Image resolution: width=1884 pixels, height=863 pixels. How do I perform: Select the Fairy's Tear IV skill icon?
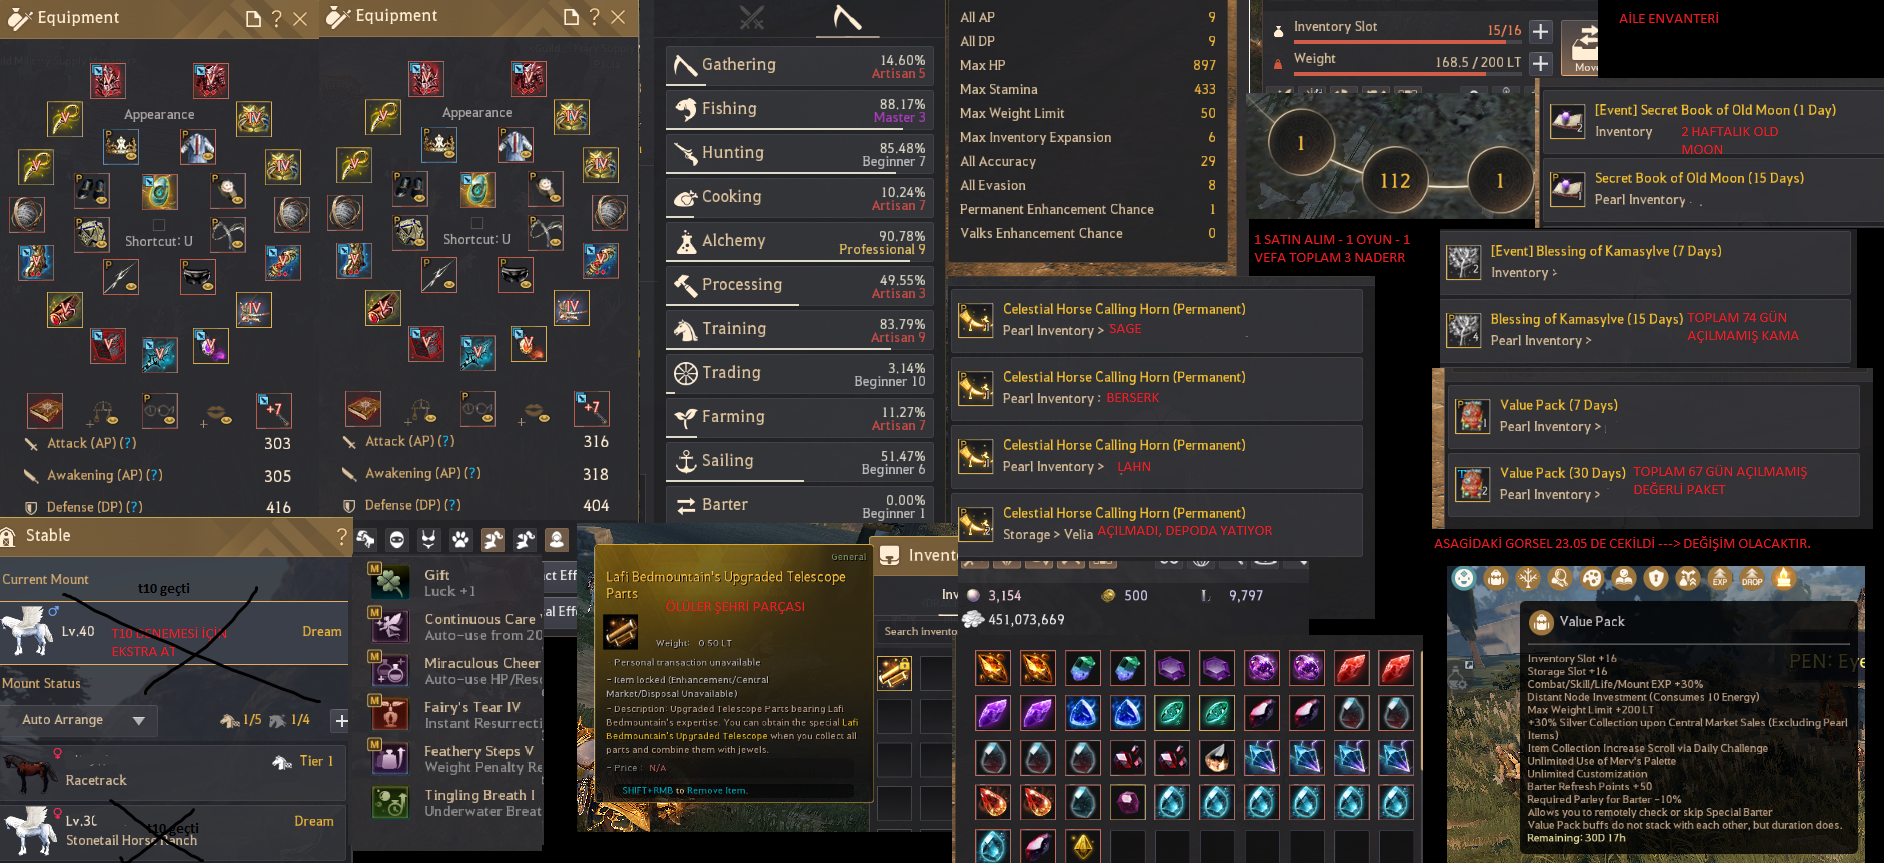click(x=389, y=713)
